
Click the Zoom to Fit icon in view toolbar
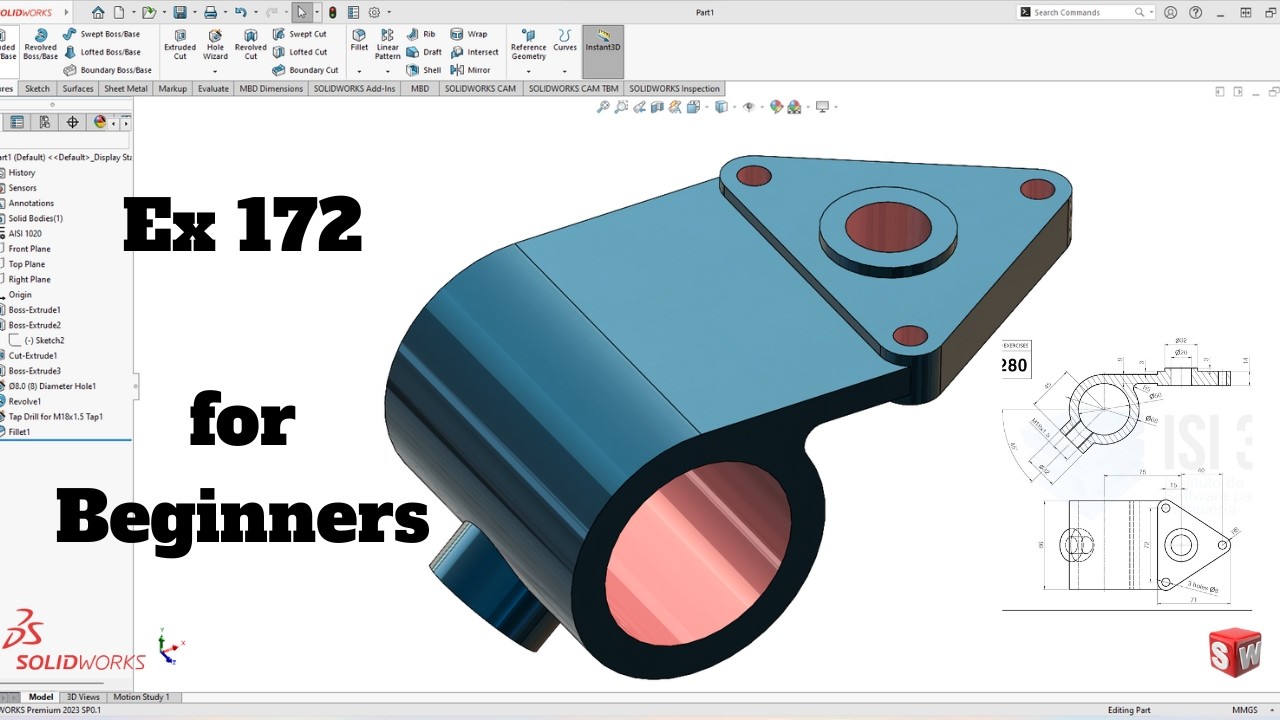[x=603, y=106]
